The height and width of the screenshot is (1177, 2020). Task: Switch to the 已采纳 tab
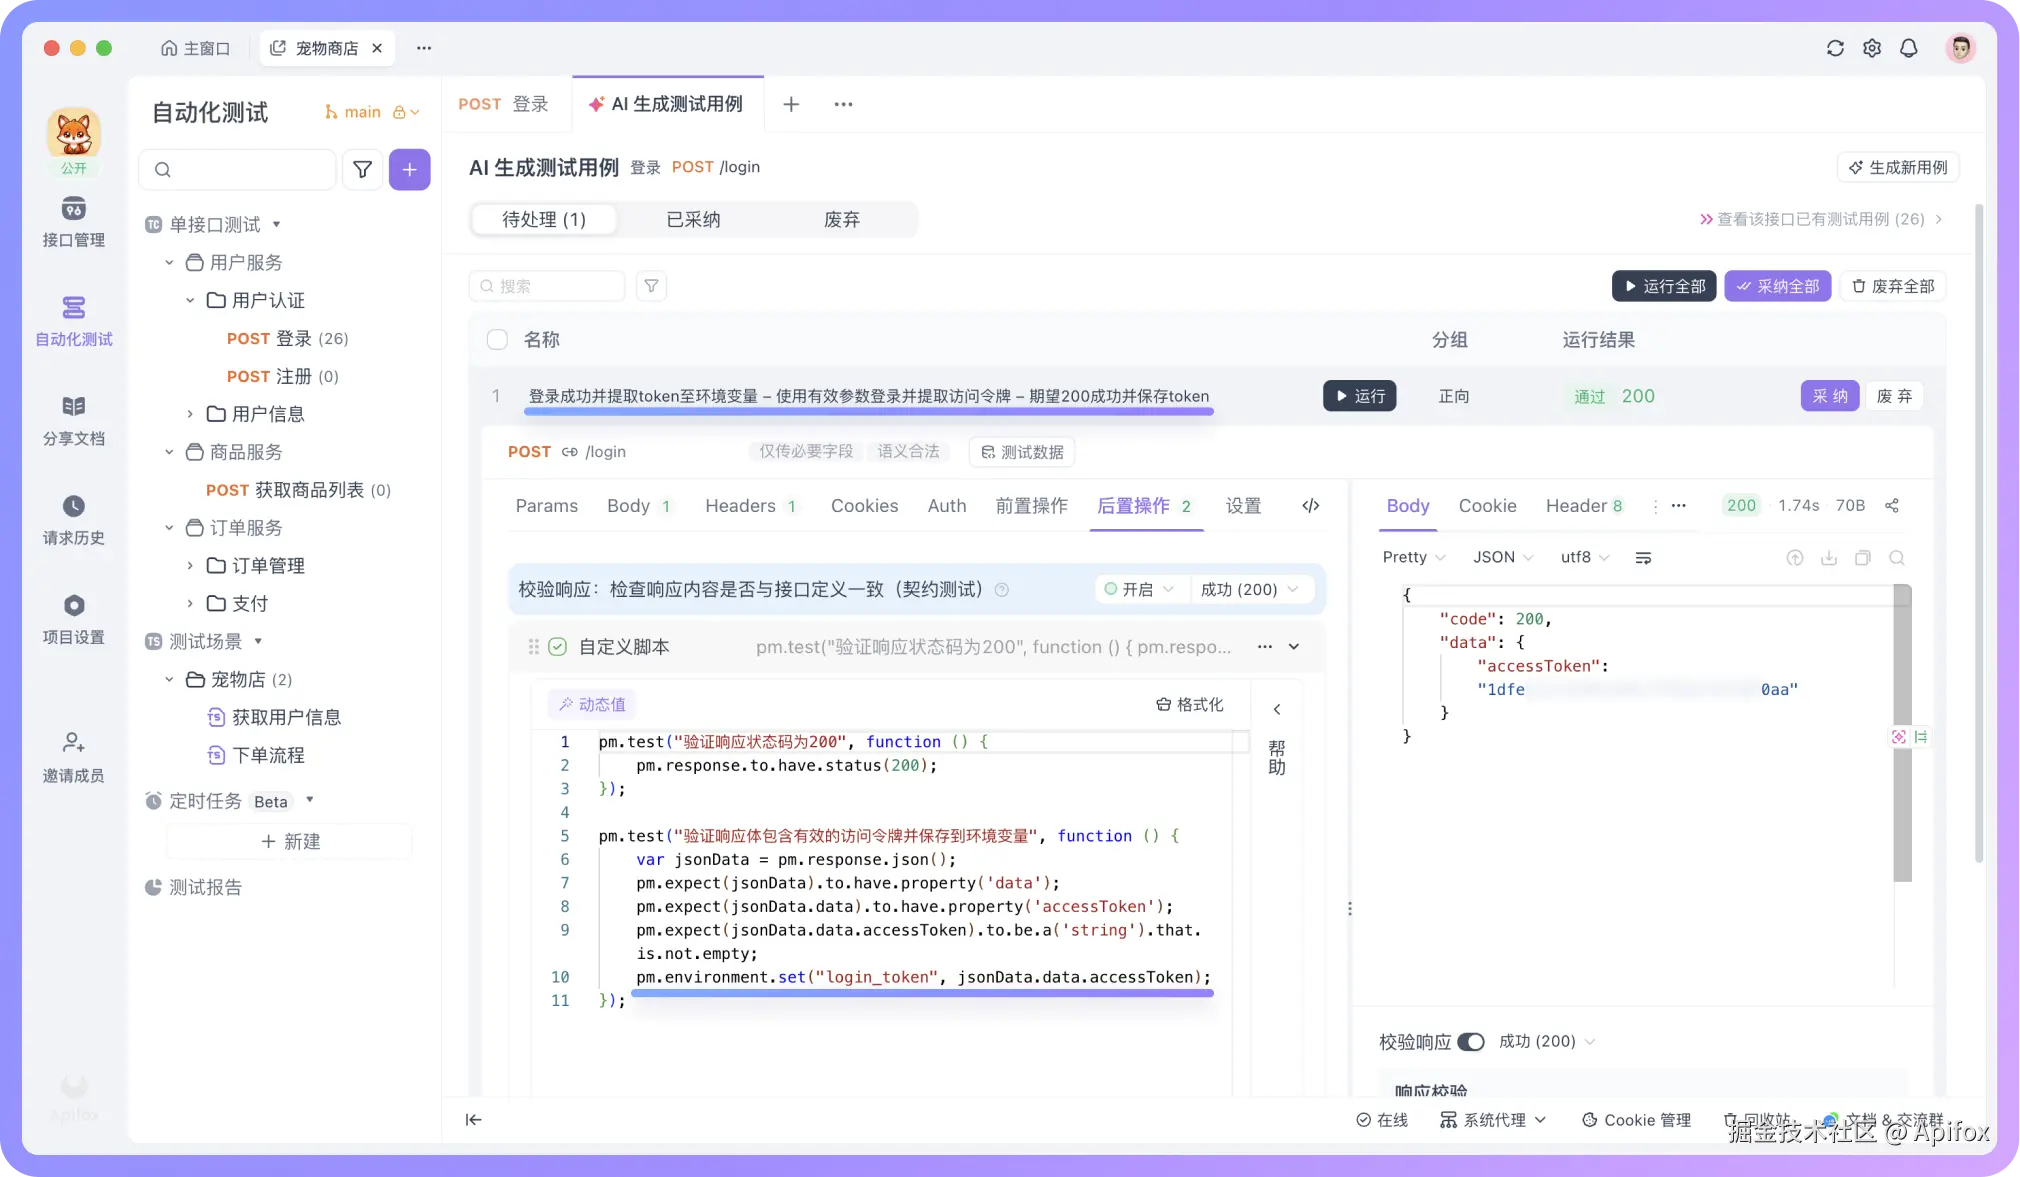click(692, 219)
